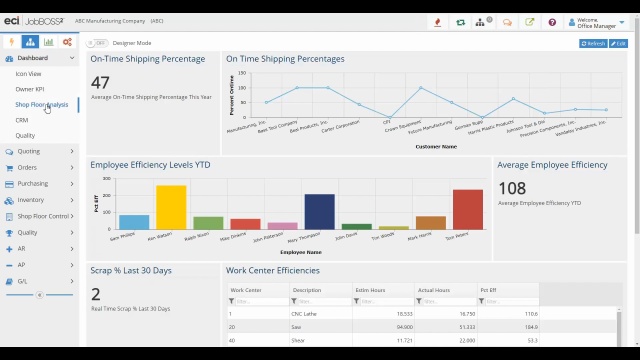
Task: Click the navy Mary Thompson efficiency bar
Action: 320,211
